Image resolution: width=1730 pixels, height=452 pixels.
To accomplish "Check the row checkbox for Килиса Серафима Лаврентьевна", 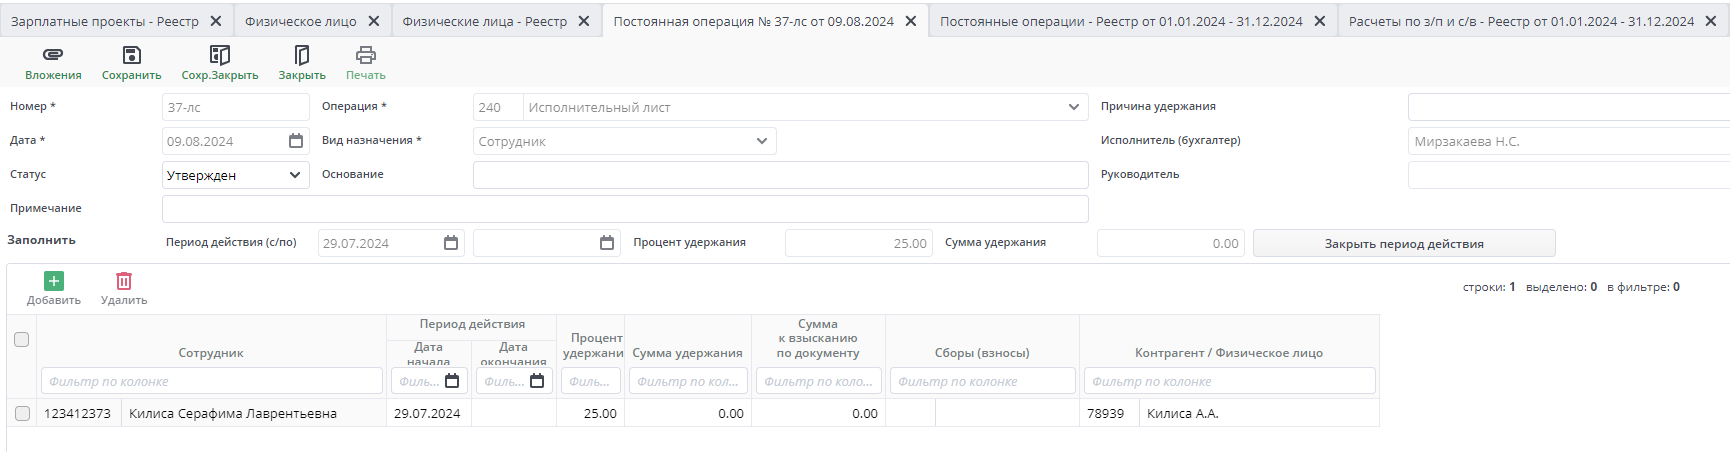I will tap(22, 413).
